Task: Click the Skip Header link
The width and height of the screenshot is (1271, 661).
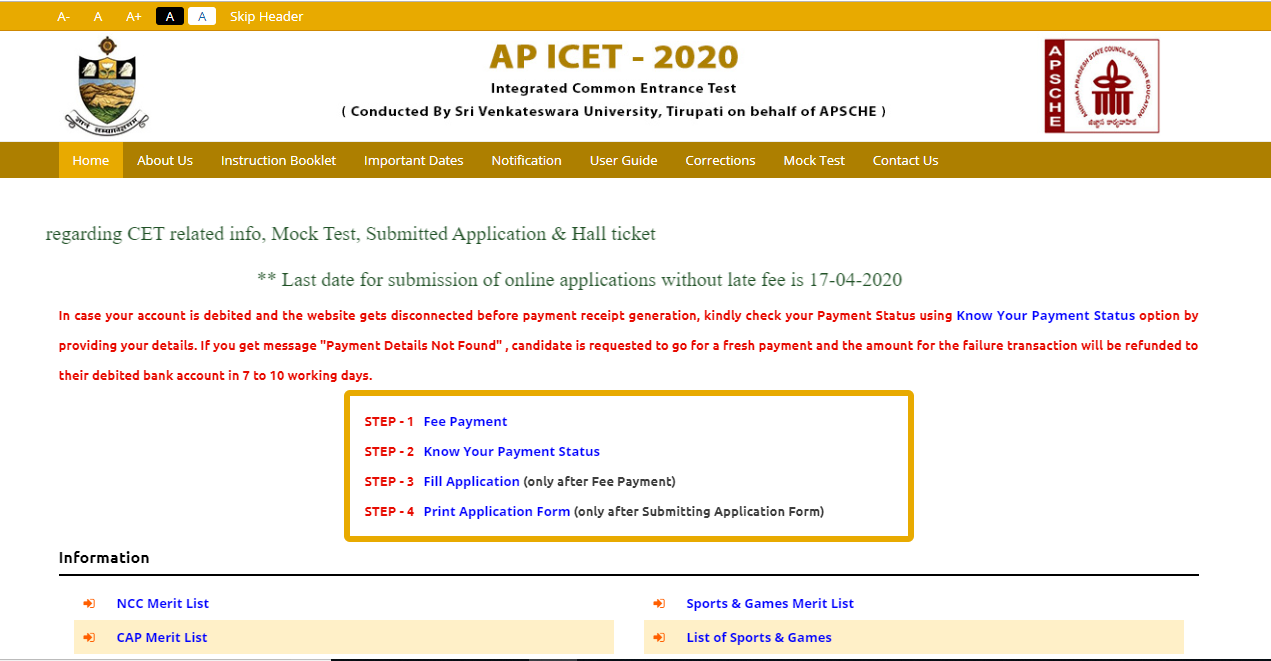Action: point(266,16)
